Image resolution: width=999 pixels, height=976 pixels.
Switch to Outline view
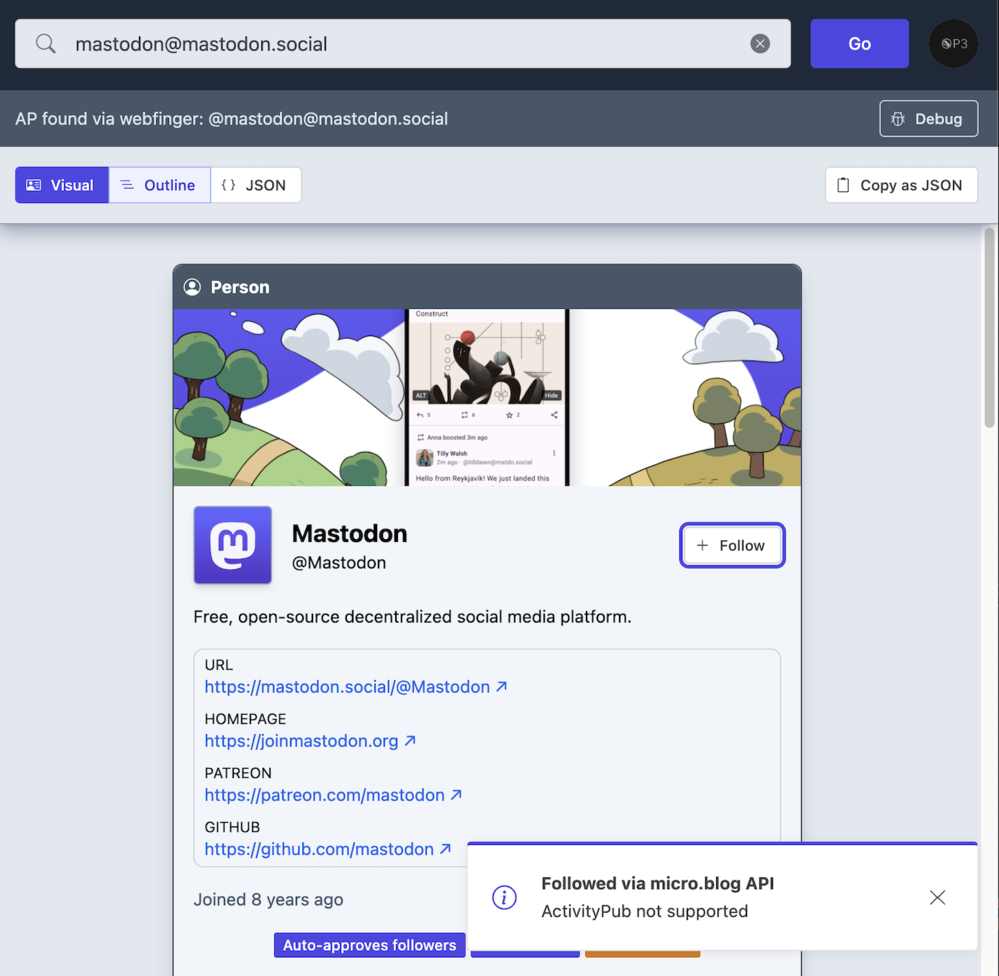(159, 185)
